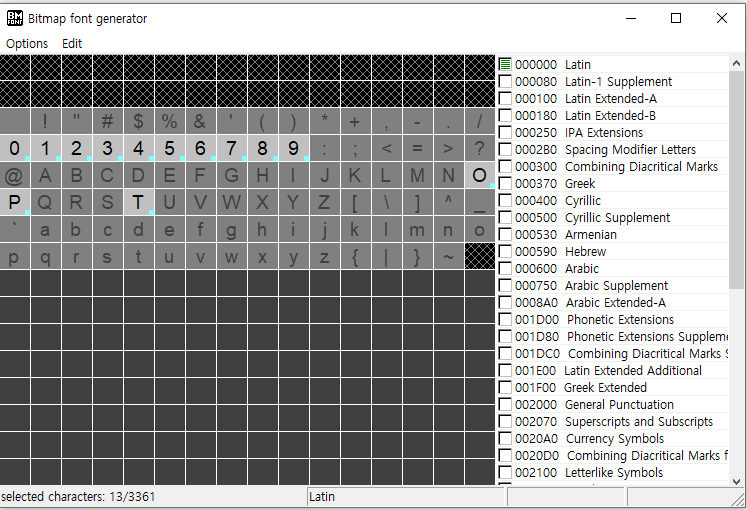Viewport: 747px width, 510px height.
Task: Select the Phonetic Extensions 001D00 row
Action: pyautogui.click(x=613, y=320)
